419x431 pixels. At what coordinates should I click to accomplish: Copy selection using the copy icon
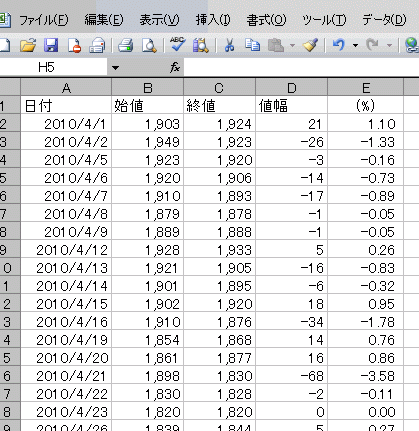point(252,45)
